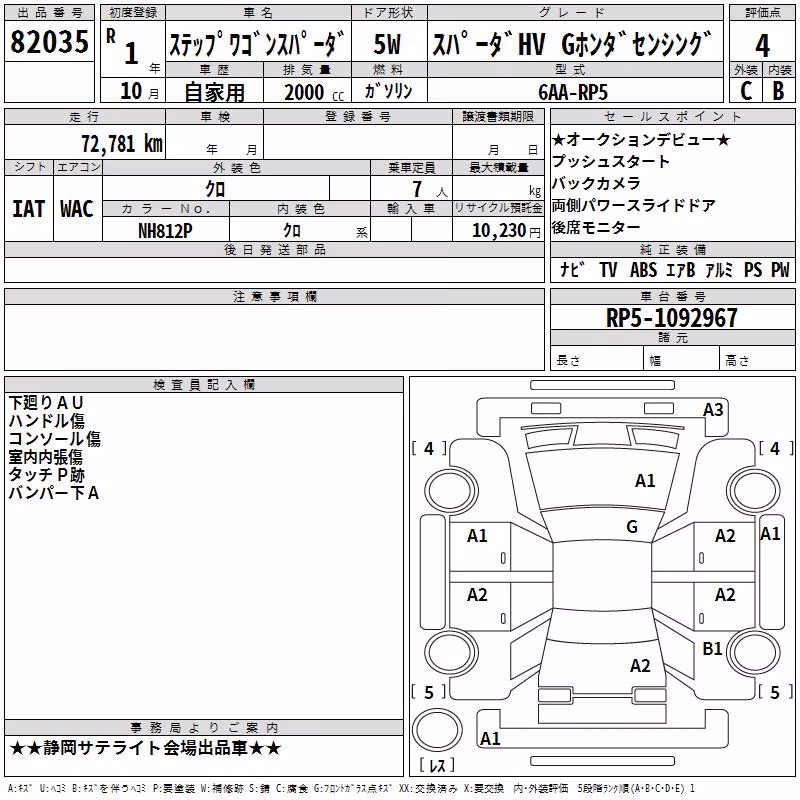Click the TV equipment item
This screenshot has width=800, height=800.
[x=608, y=269]
